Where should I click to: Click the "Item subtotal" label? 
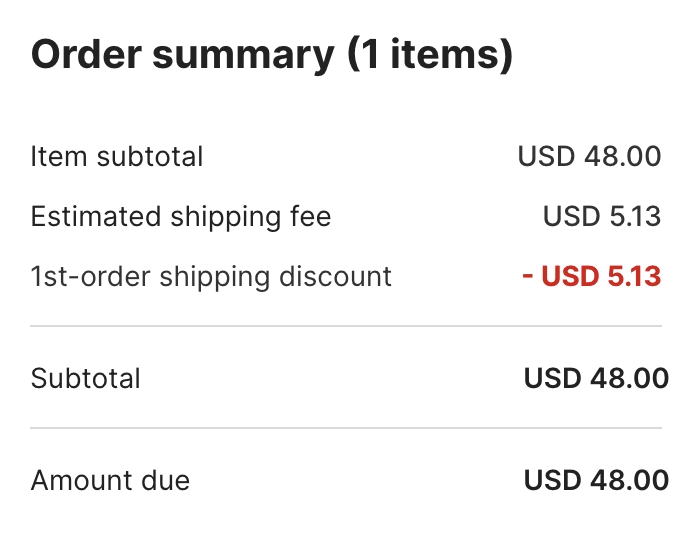pyautogui.click(x=117, y=157)
